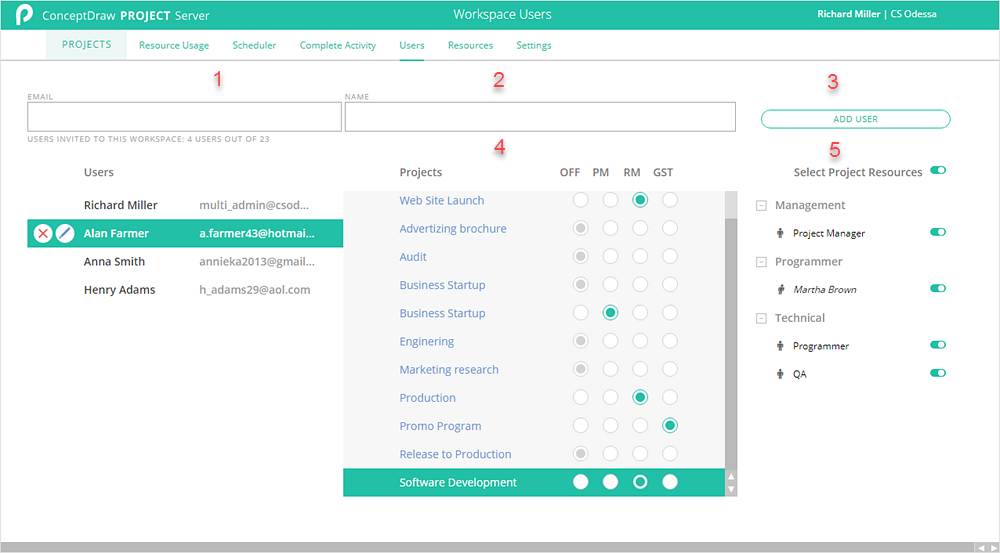Viewport: 1000px width, 553px height.
Task: Select the Software Development project row
Action: pyautogui.click(x=534, y=482)
